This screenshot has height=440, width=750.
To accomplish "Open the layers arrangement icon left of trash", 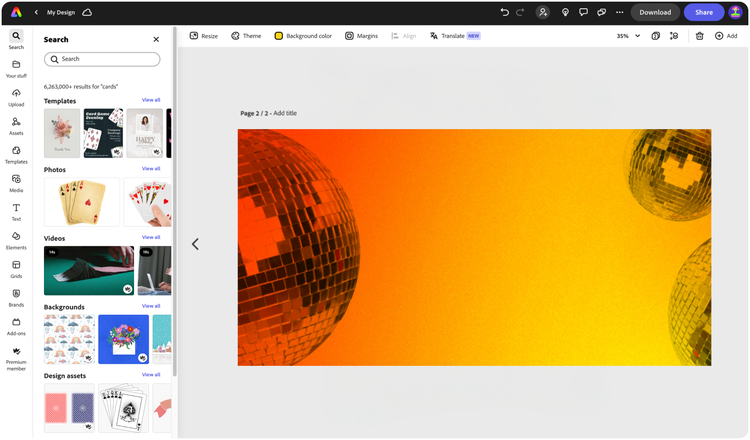I will 674,36.
